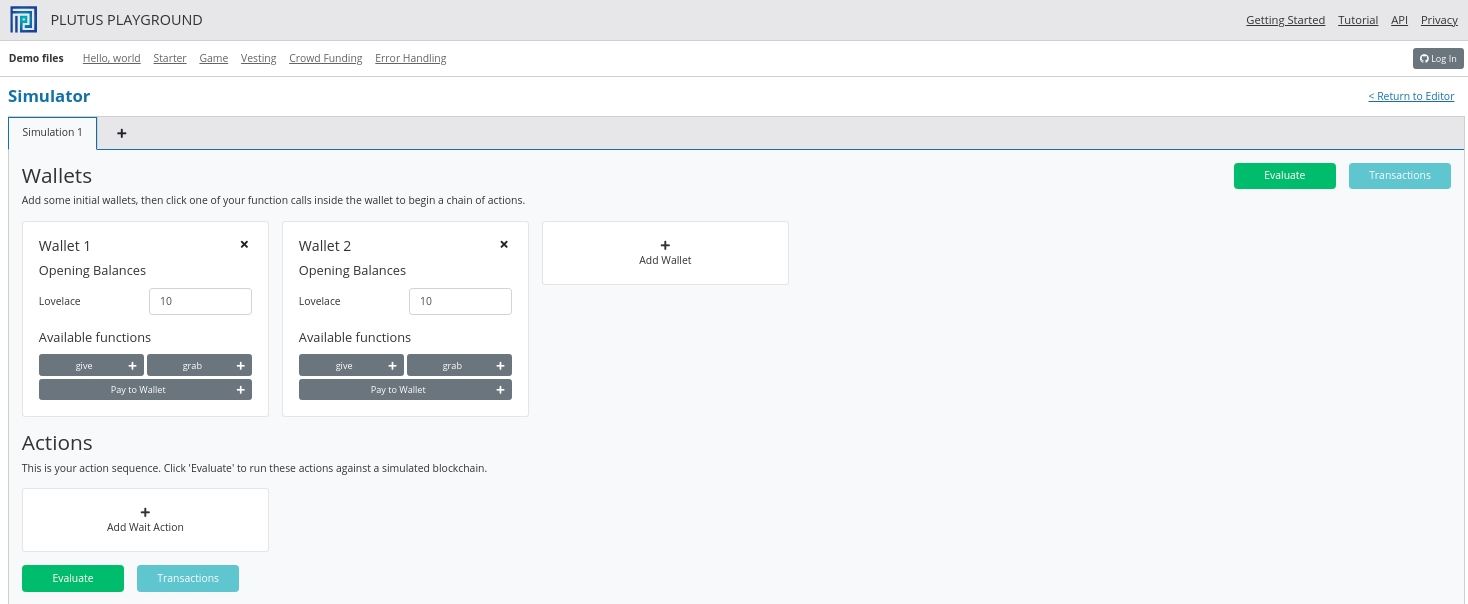Open the Crowd Funding demo file

[325, 58]
